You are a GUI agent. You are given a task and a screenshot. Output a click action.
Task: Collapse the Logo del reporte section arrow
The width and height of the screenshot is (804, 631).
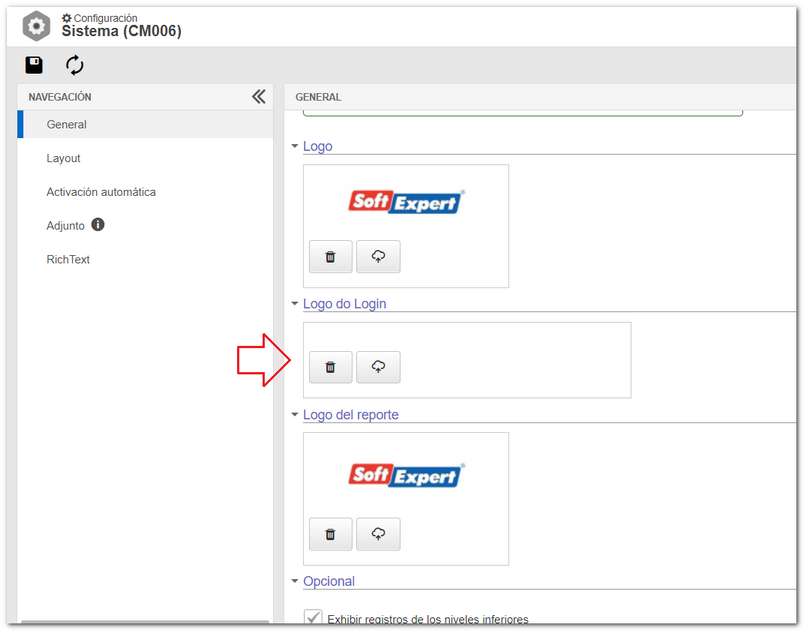click(295, 415)
